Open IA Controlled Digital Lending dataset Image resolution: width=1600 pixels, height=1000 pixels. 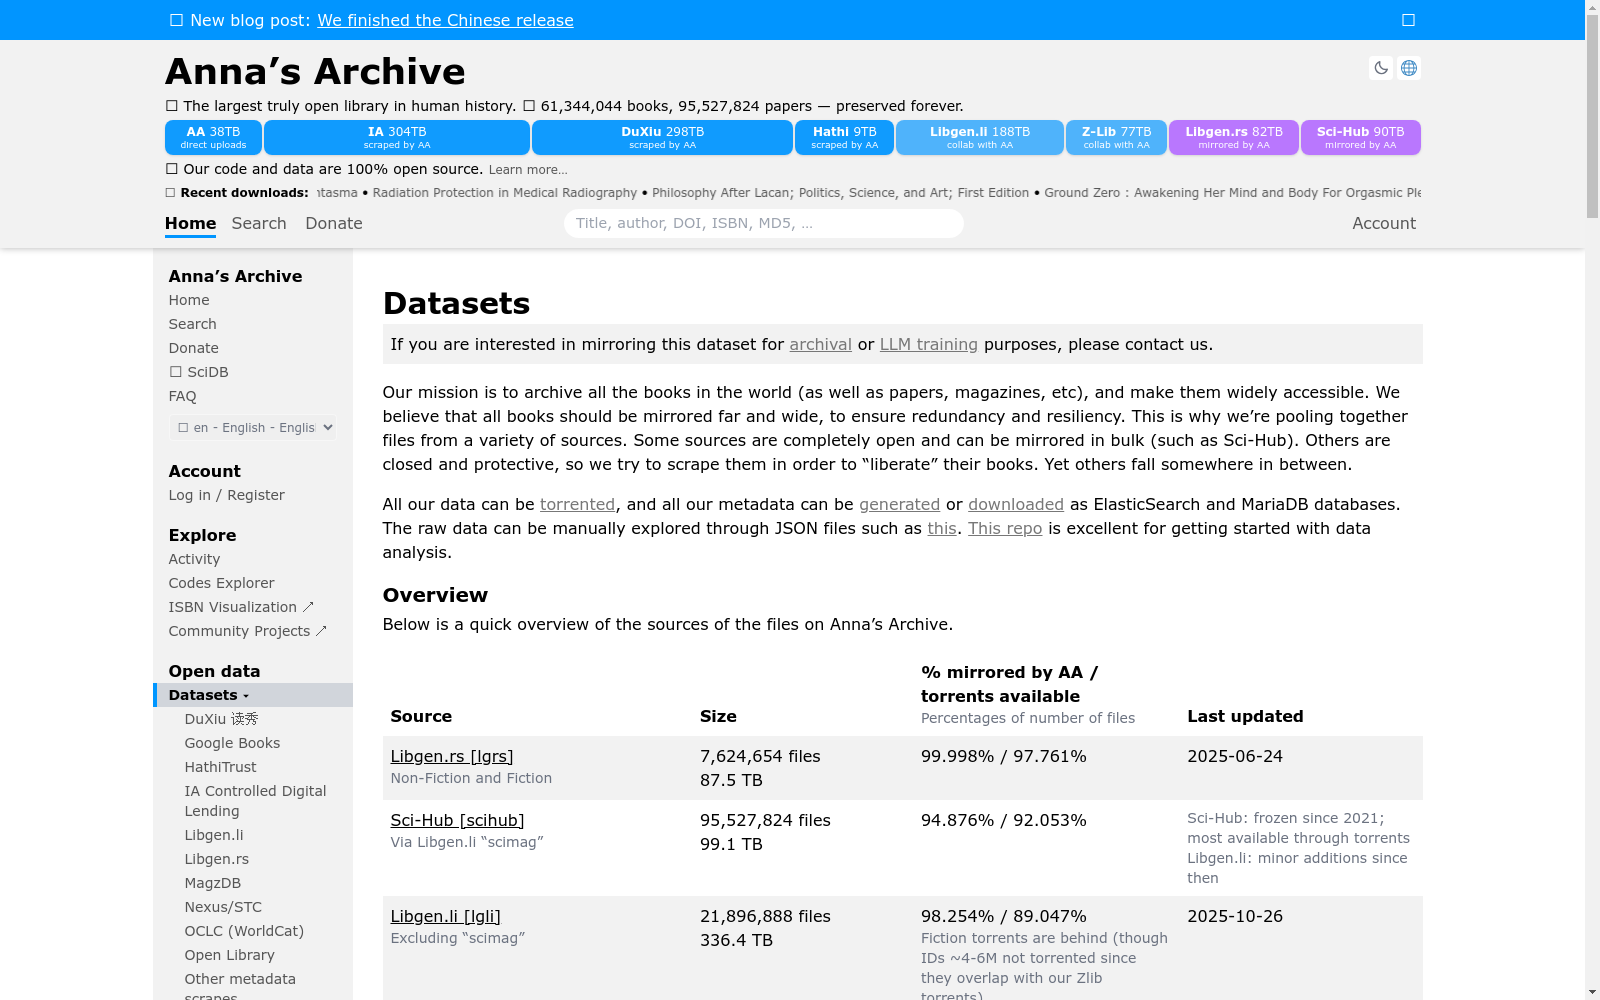point(255,801)
